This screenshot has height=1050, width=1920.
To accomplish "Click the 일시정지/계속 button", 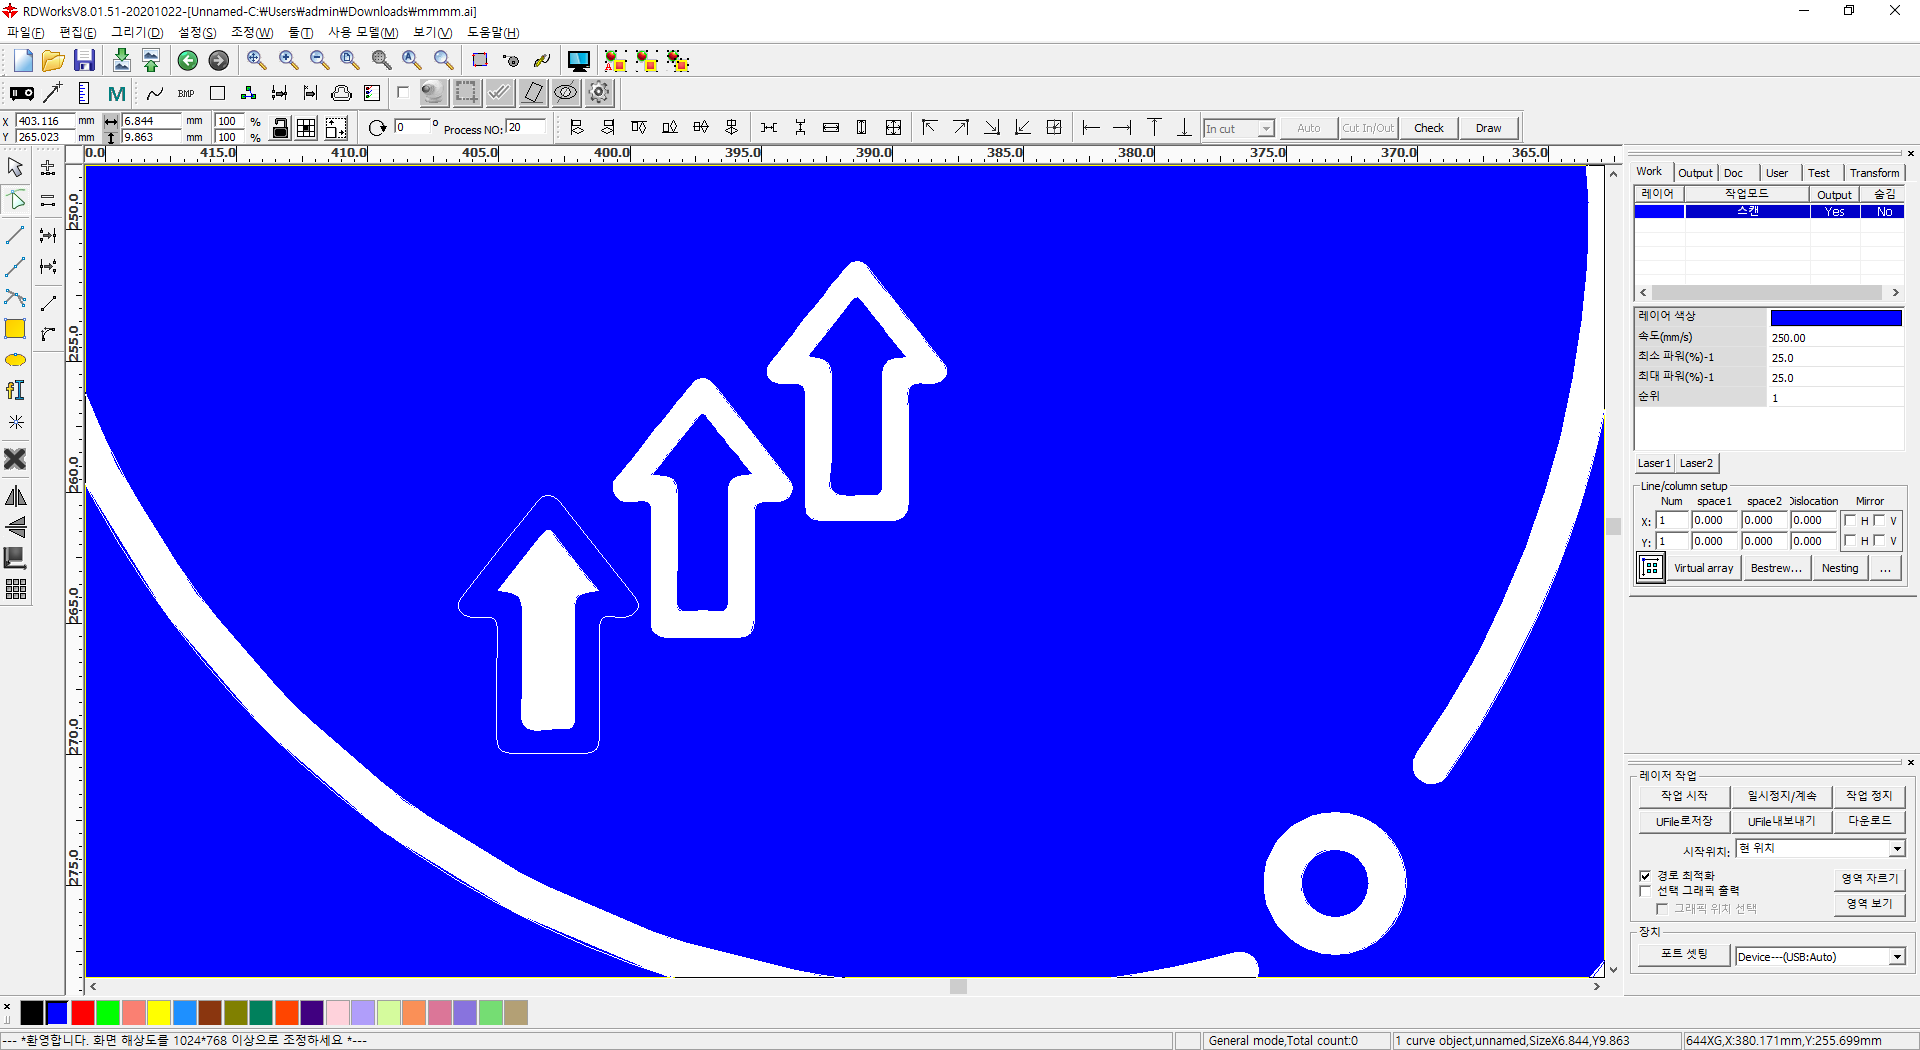I will point(1782,796).
